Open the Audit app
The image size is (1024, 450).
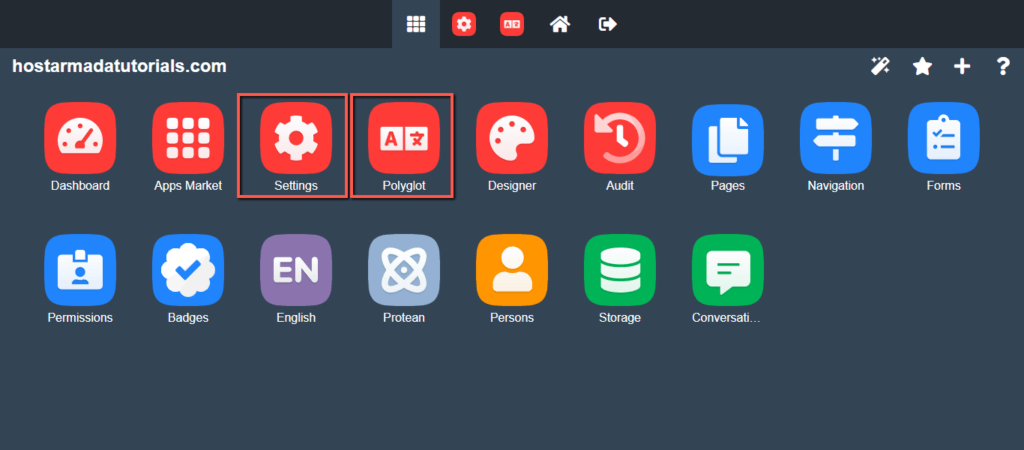tap(620, 138)
